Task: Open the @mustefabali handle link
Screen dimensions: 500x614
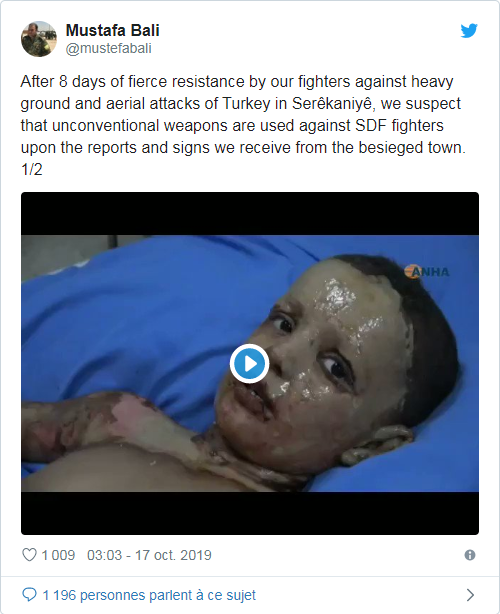Action: click(108, 48)
